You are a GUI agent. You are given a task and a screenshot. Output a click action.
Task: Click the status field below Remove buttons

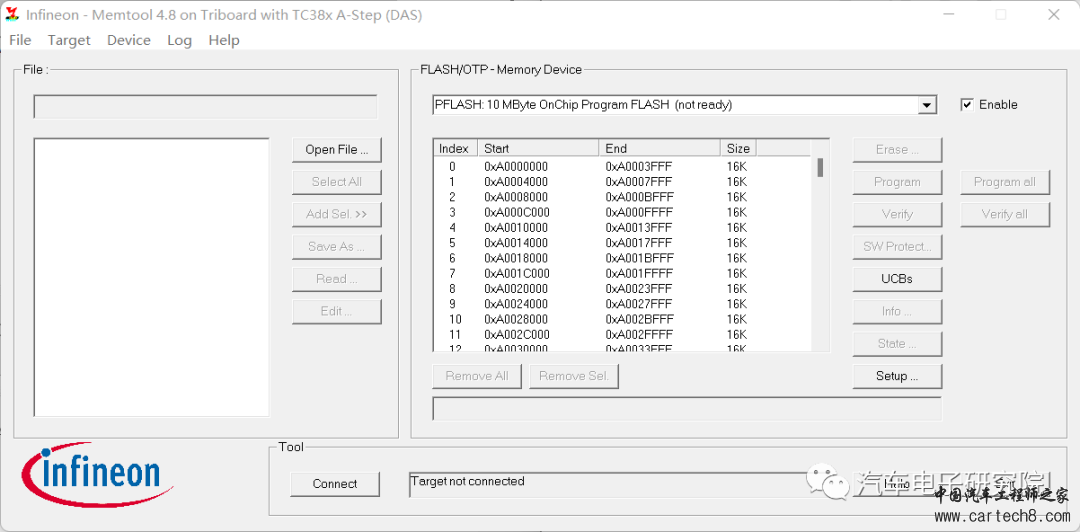click(687, 409)
